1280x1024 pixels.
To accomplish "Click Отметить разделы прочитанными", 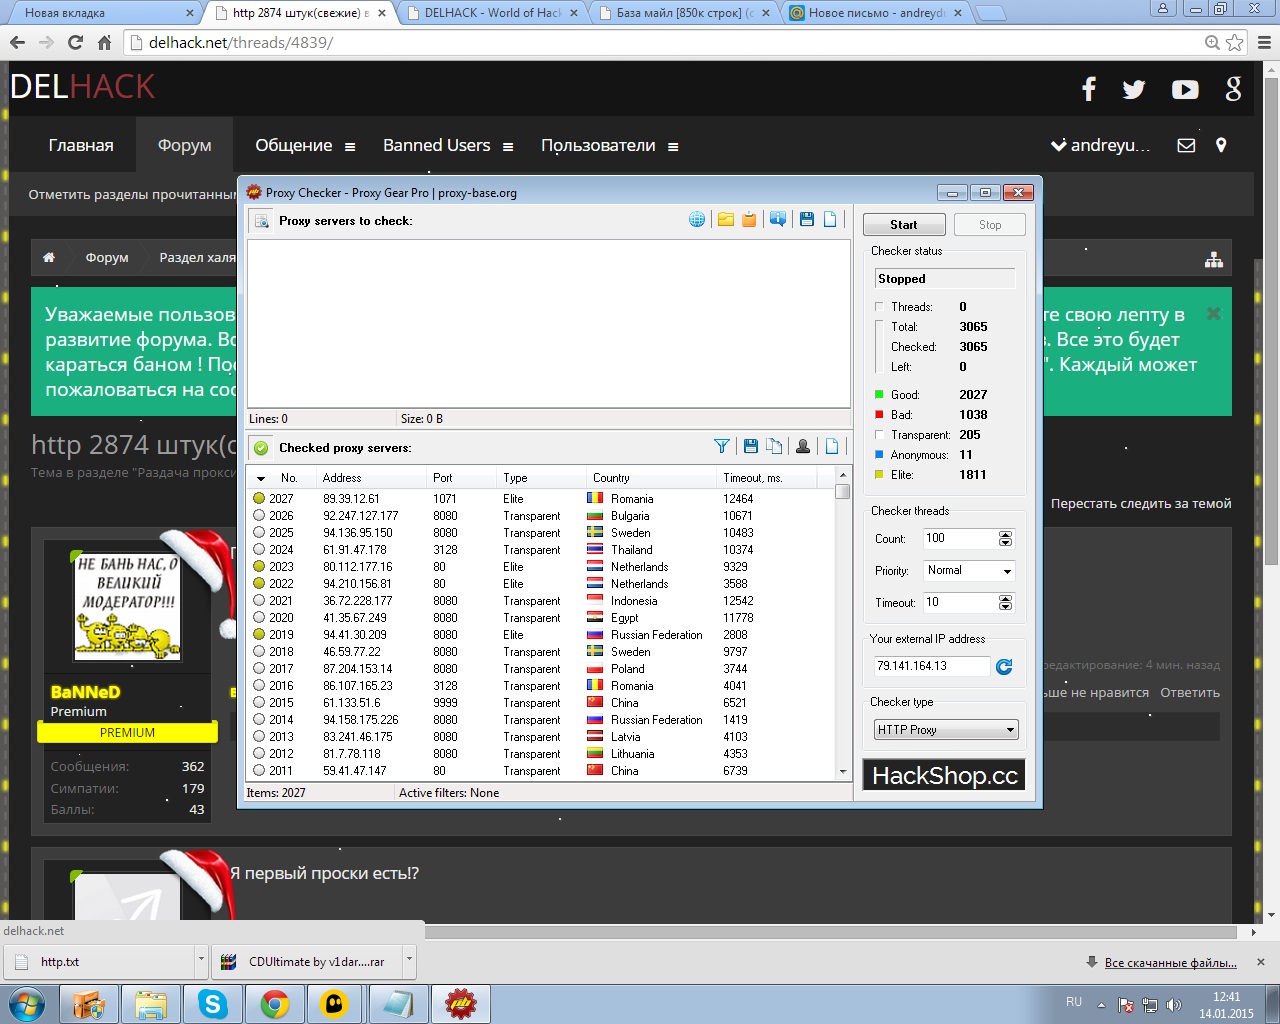I will click(132, 194).
